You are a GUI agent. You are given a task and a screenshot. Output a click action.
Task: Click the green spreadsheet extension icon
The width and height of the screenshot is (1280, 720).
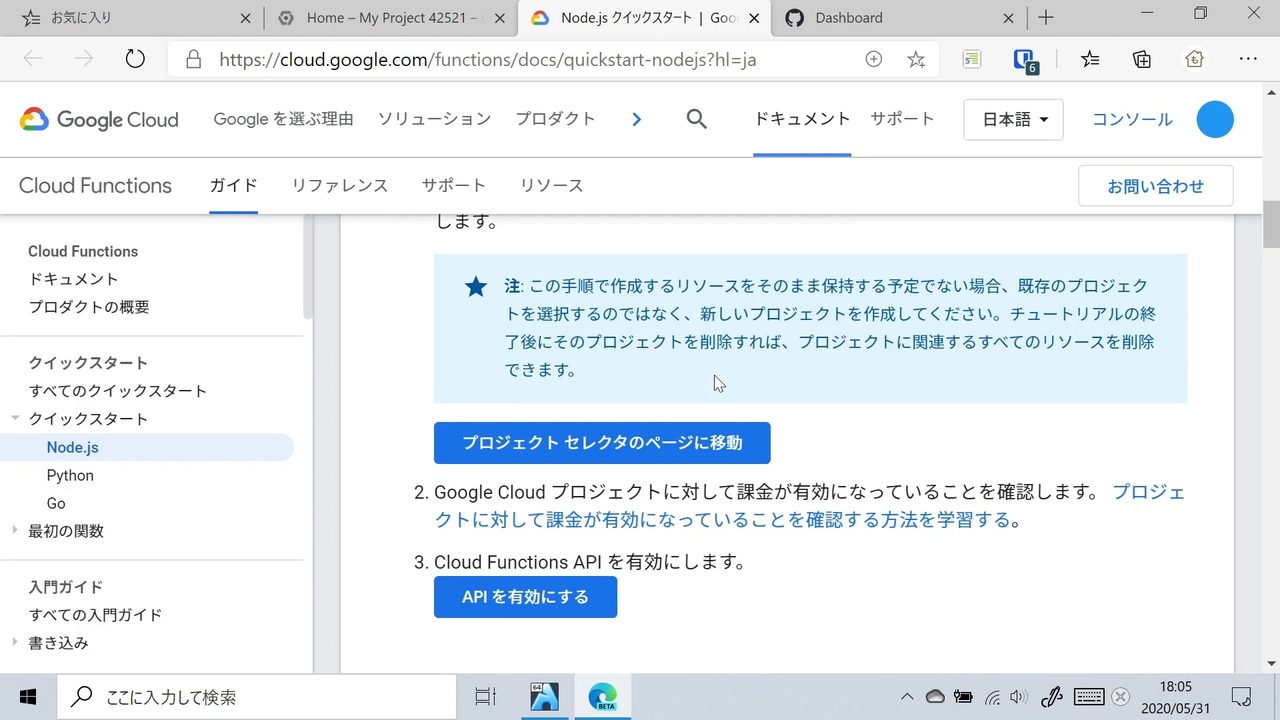pos(972,59)
